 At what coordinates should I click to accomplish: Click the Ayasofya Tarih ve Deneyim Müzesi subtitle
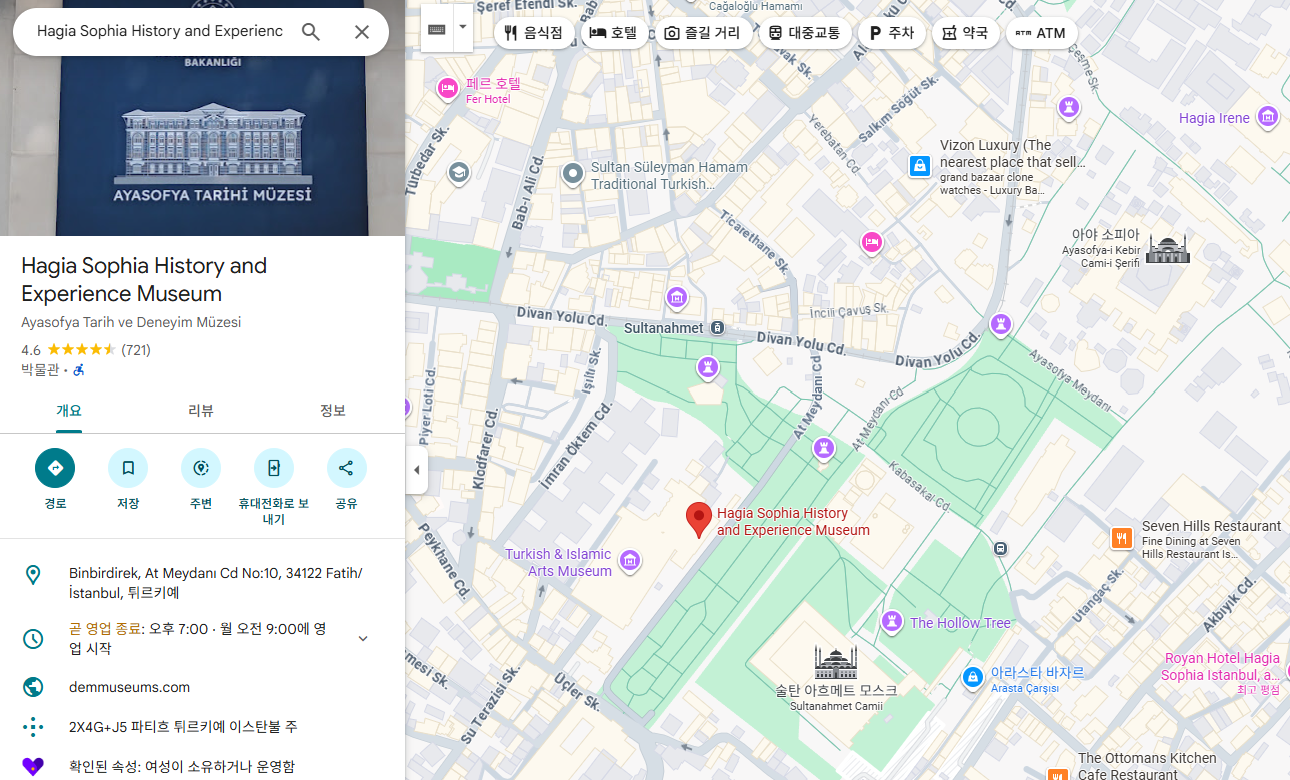131,322
